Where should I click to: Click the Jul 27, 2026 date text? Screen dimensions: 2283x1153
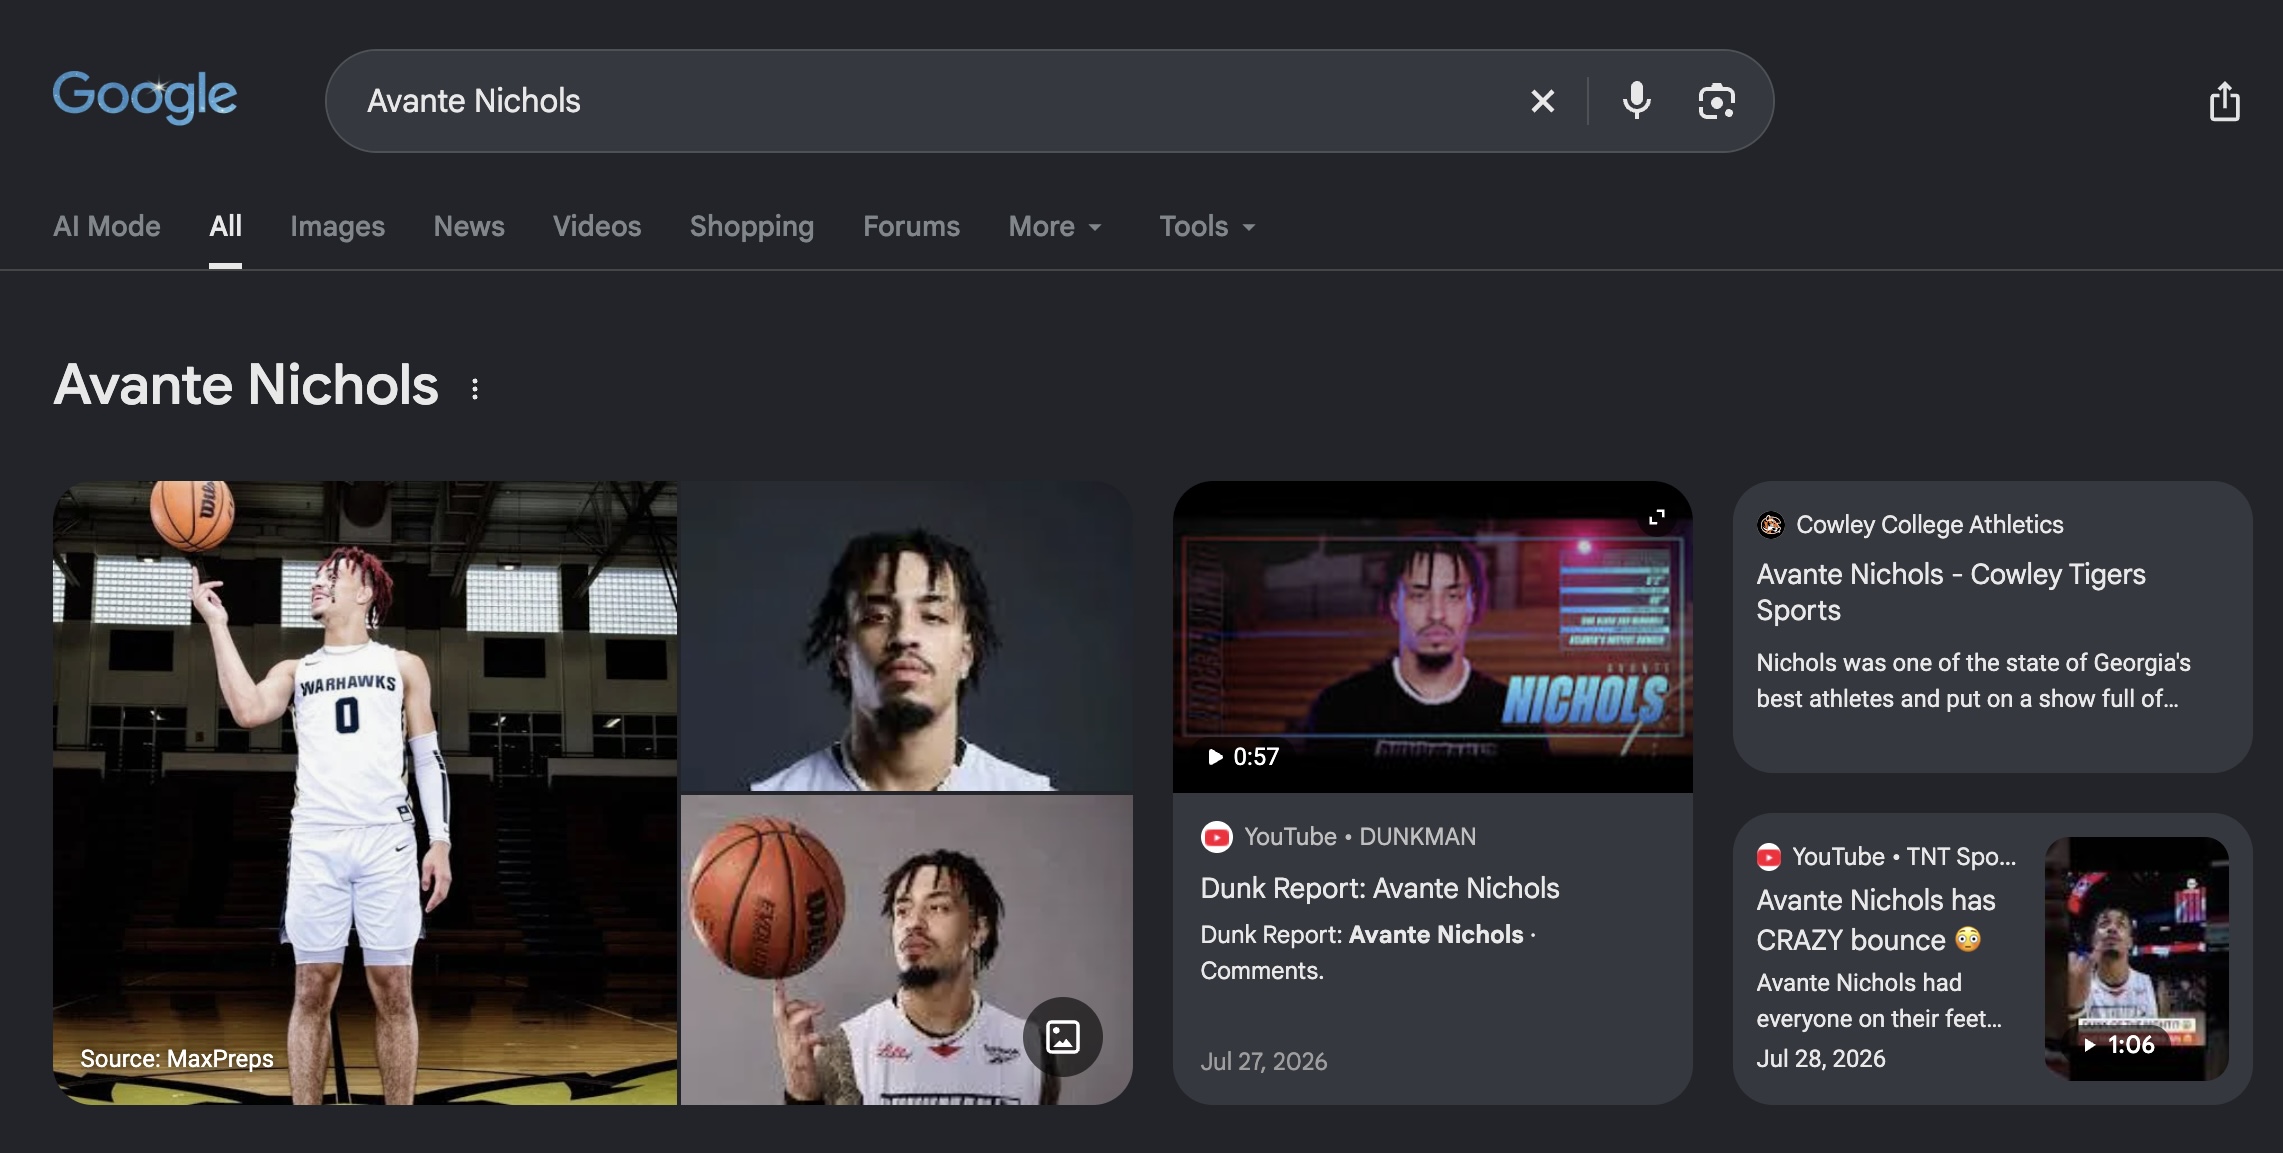pyautogui.click(x=1264, y=1062)
